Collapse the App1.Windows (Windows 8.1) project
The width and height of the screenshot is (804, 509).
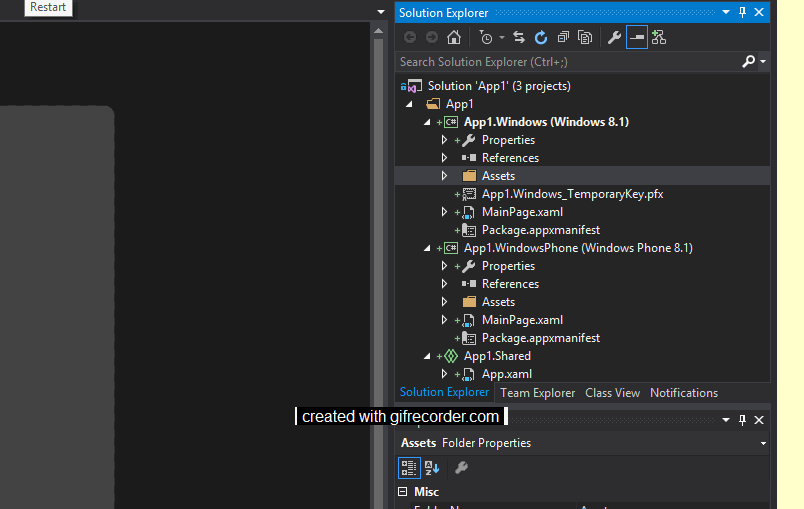[x=427, y=122]
